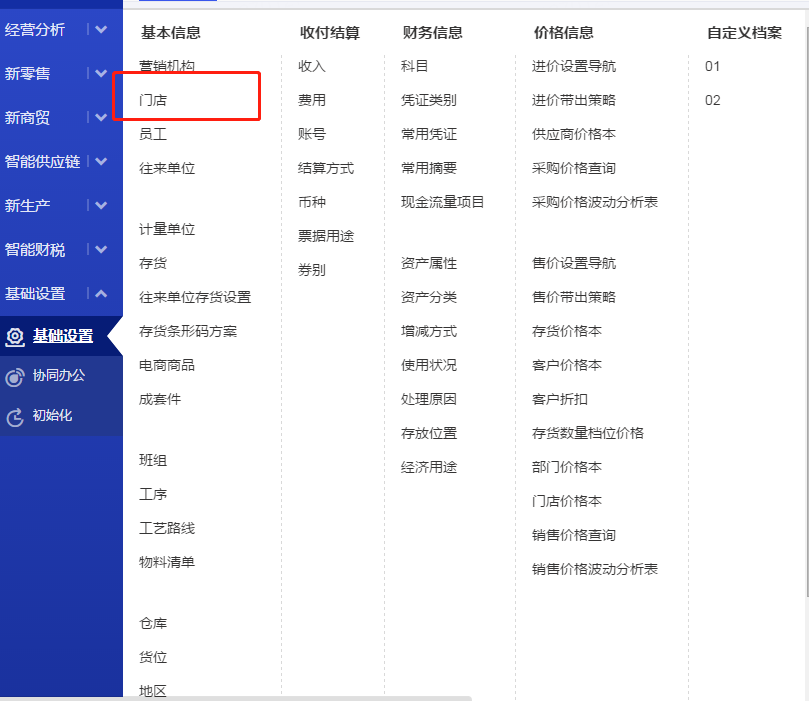Click the 基础设置 gear icon in sidebar
This screenshot has height=701, width=809.
15,337
